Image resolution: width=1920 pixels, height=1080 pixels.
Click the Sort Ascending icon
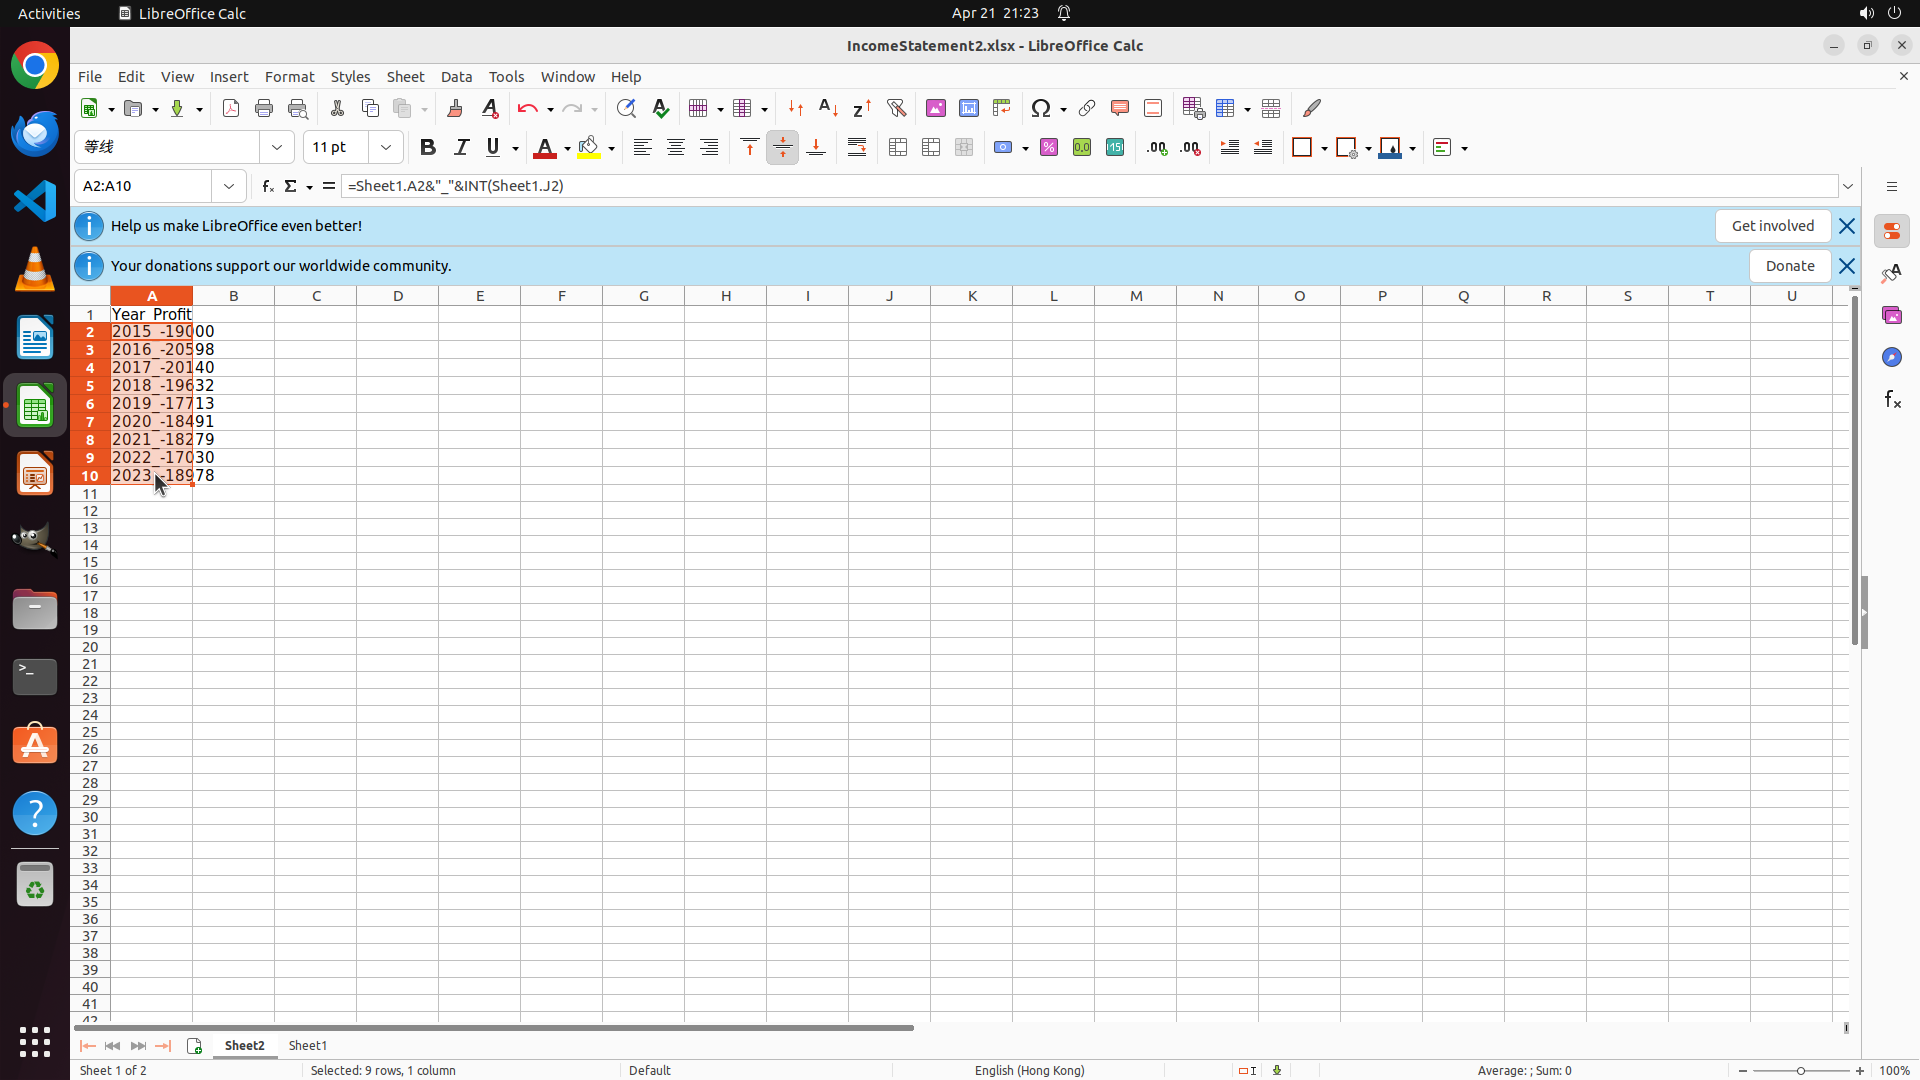click(829, 109)
